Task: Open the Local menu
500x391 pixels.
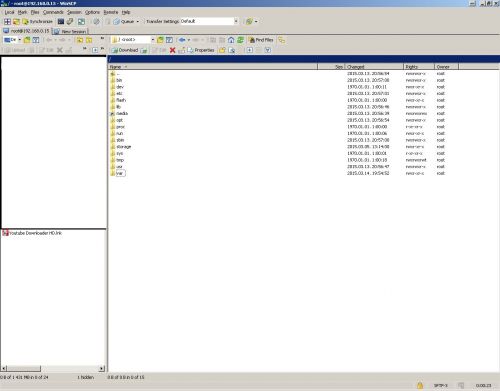Action: [9, 12]
